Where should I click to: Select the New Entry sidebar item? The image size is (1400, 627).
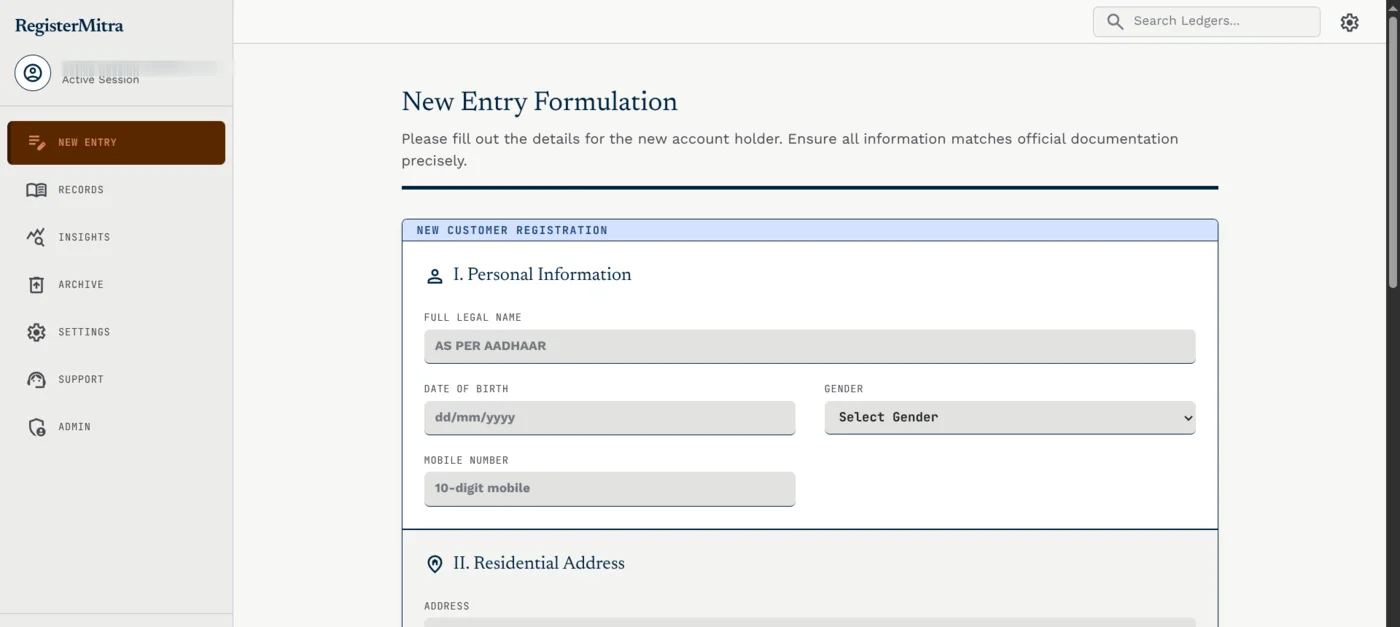(x=116, y=143)
